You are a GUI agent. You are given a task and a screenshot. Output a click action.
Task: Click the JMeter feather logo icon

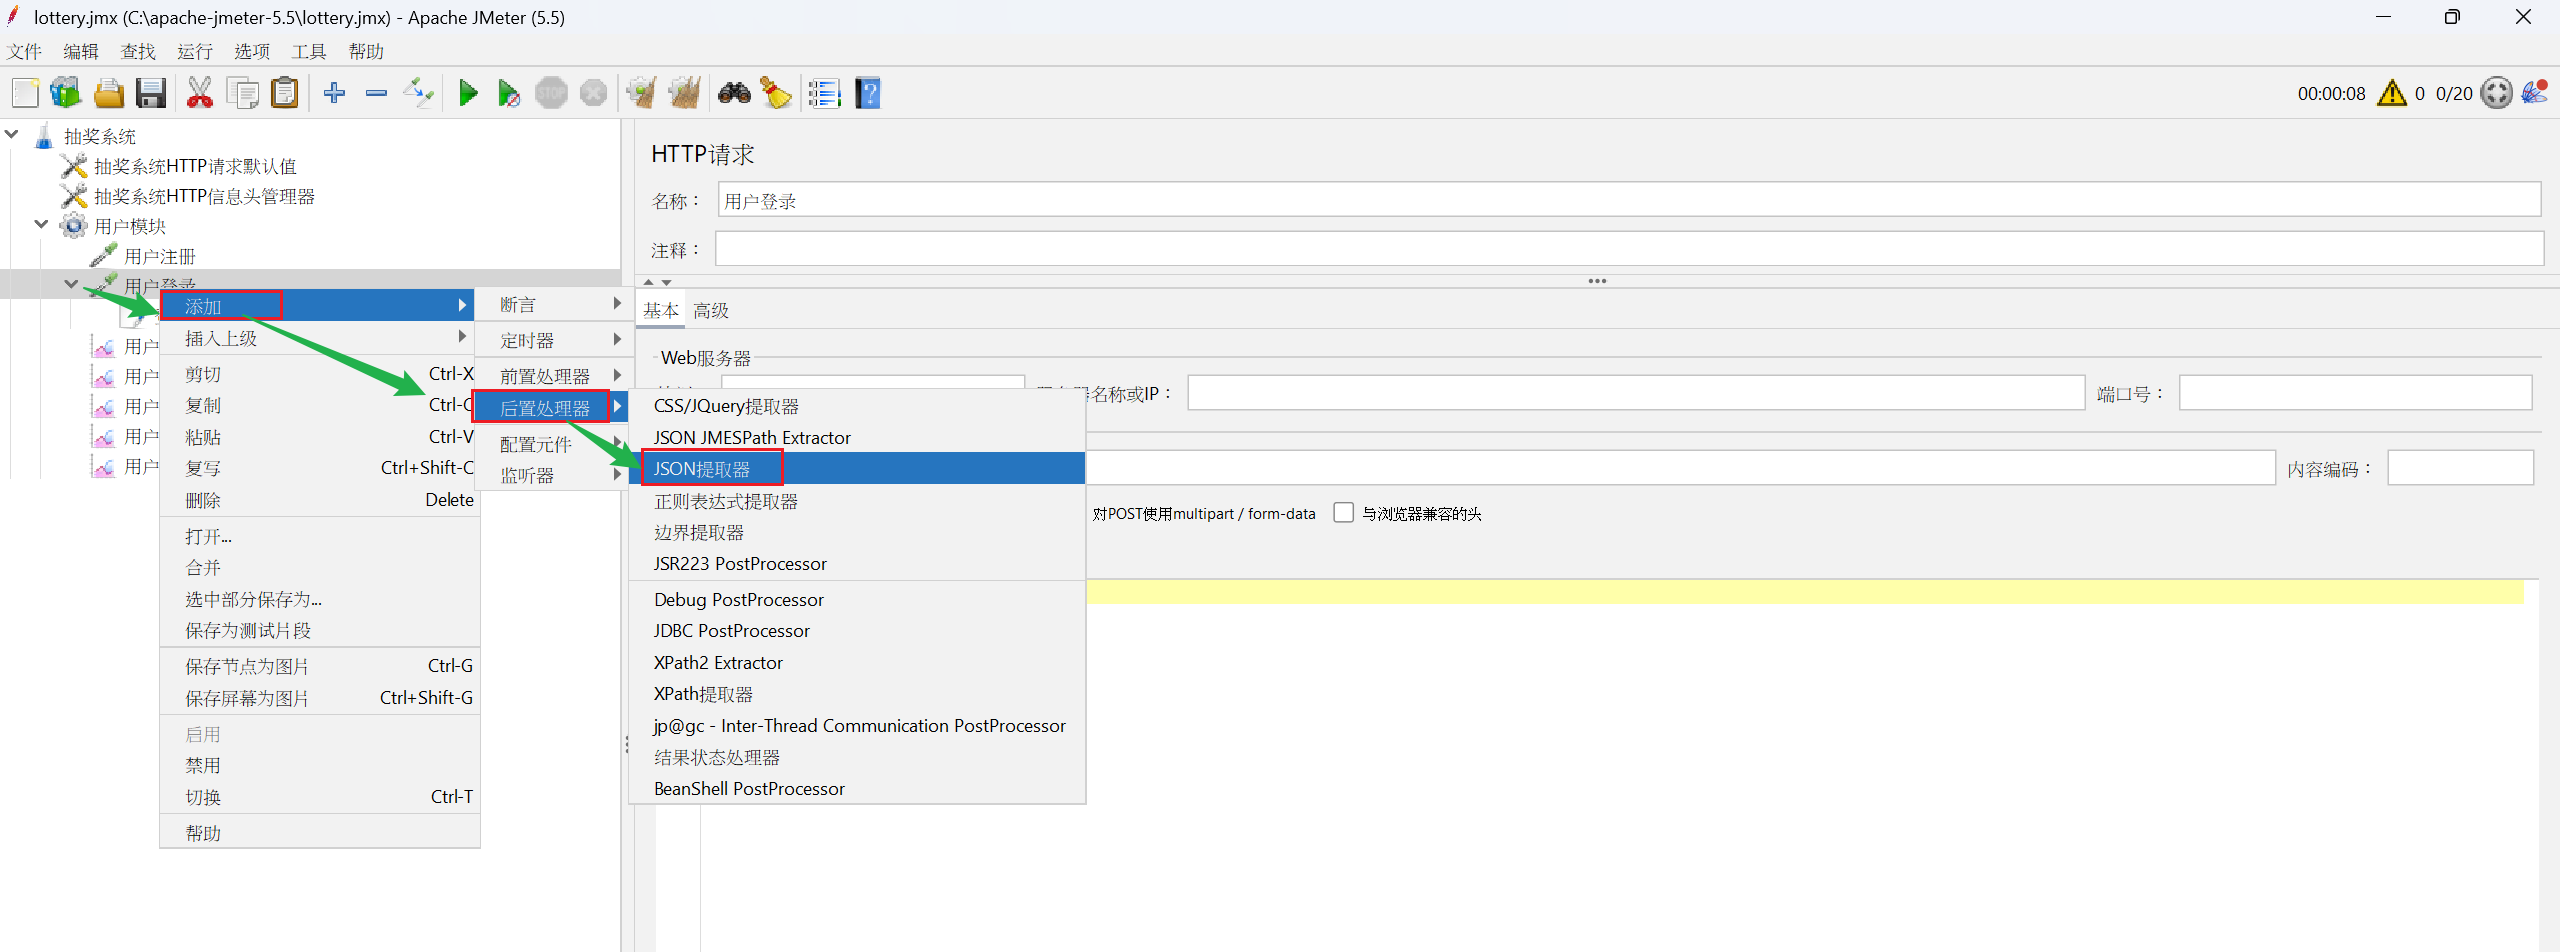[2535, 92]
